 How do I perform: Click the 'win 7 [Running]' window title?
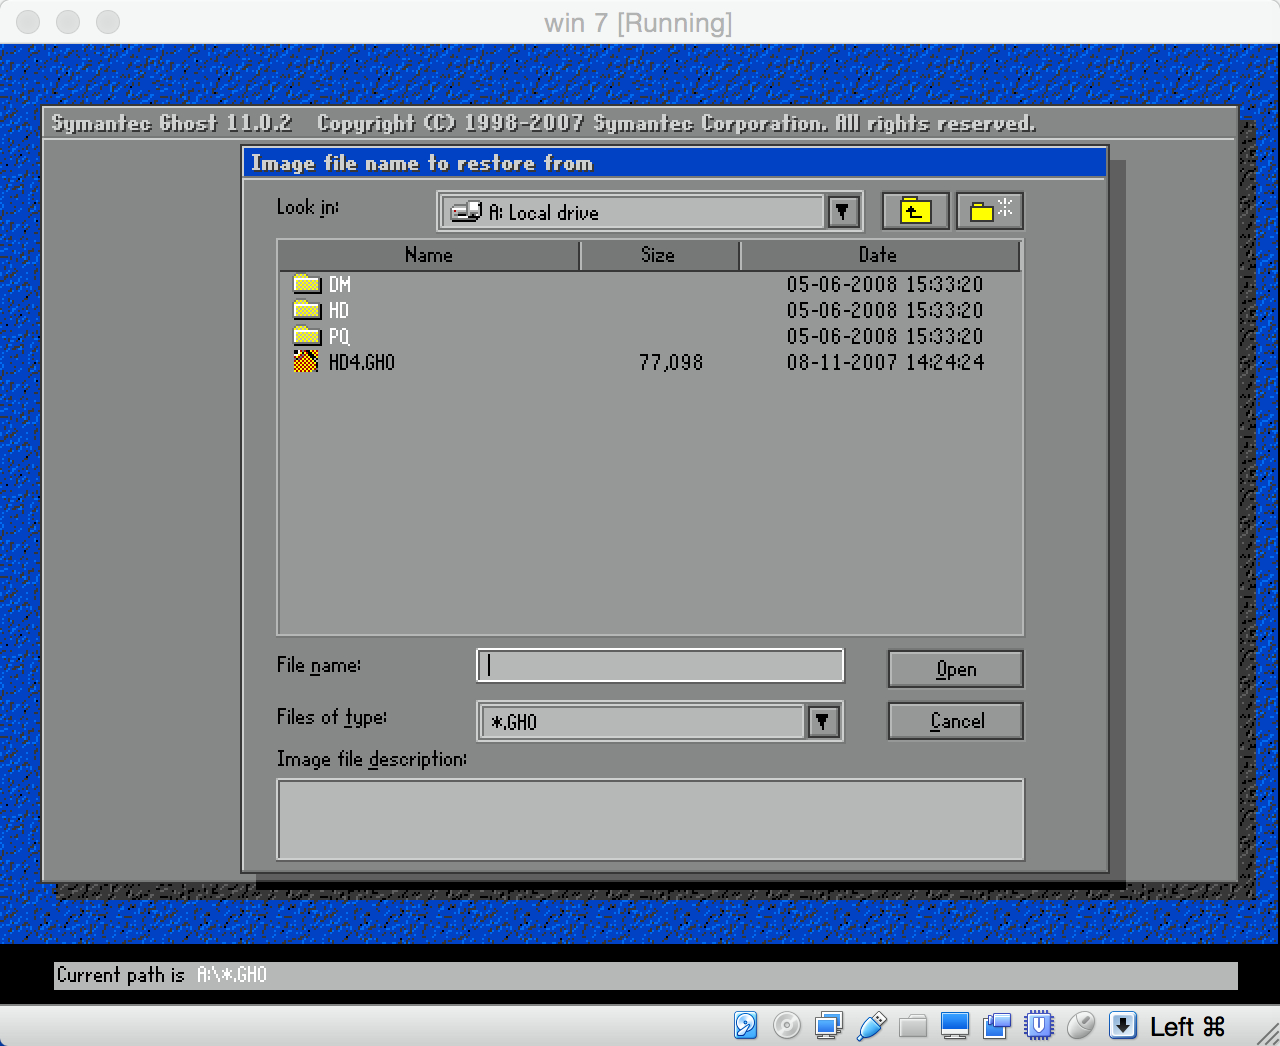[x=638, y=22]
